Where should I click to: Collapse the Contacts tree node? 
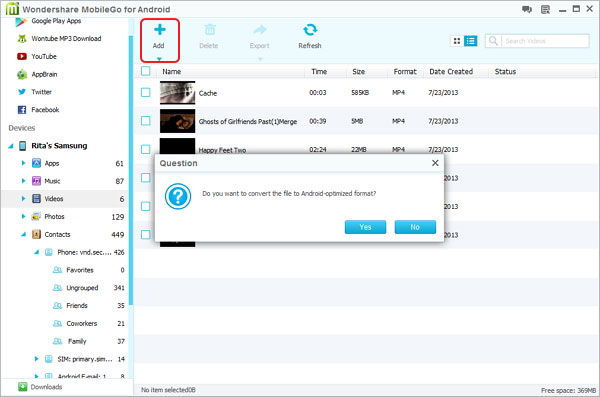click(23, 234)
